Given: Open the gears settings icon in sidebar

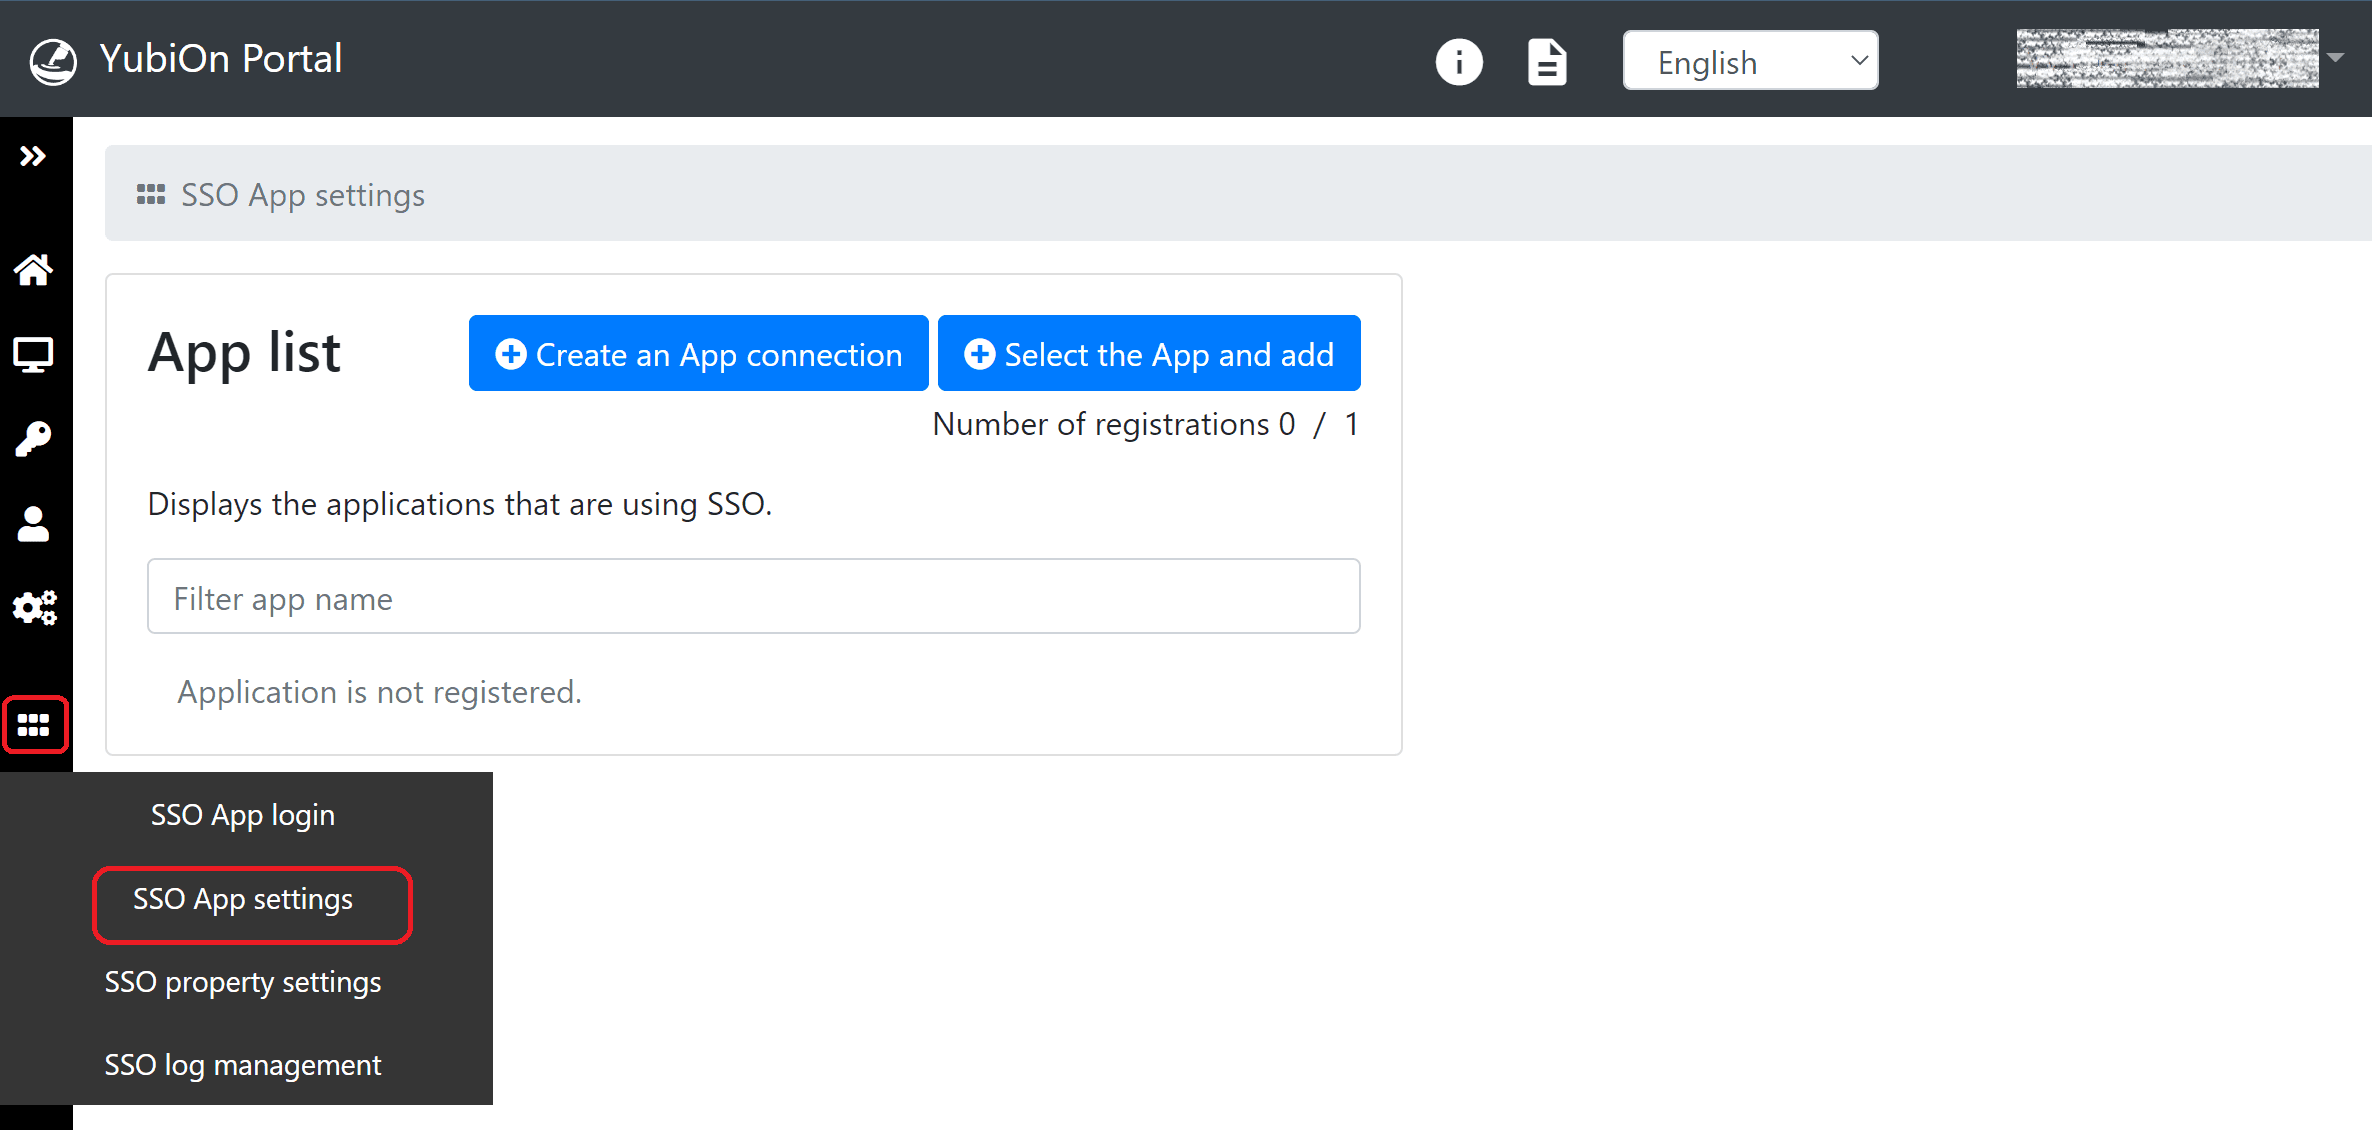Looking at the screenshot, I should click(35, 608).
